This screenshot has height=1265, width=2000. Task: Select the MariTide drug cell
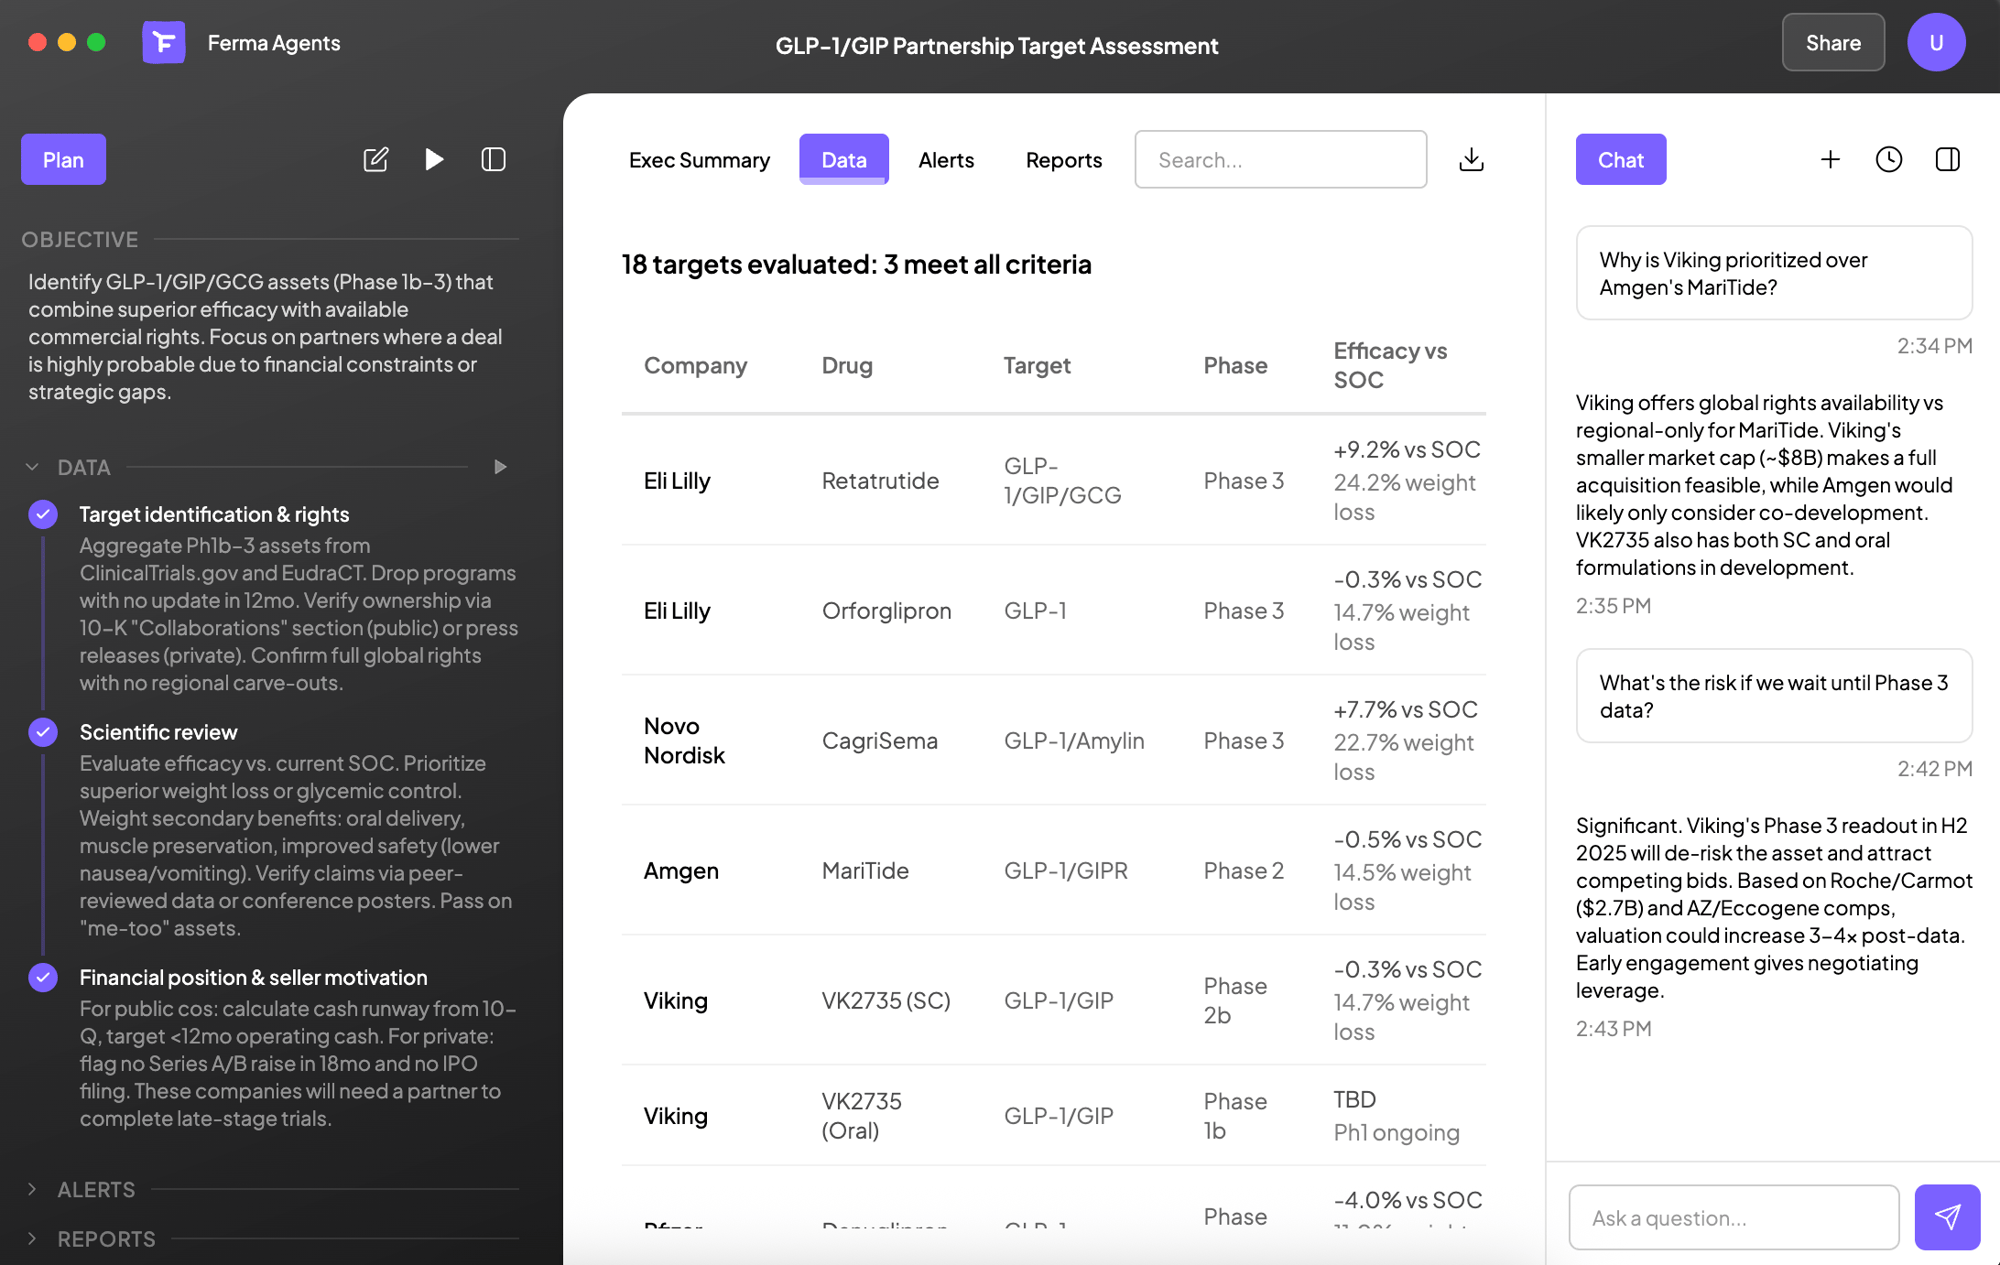(x=865, y=871)
